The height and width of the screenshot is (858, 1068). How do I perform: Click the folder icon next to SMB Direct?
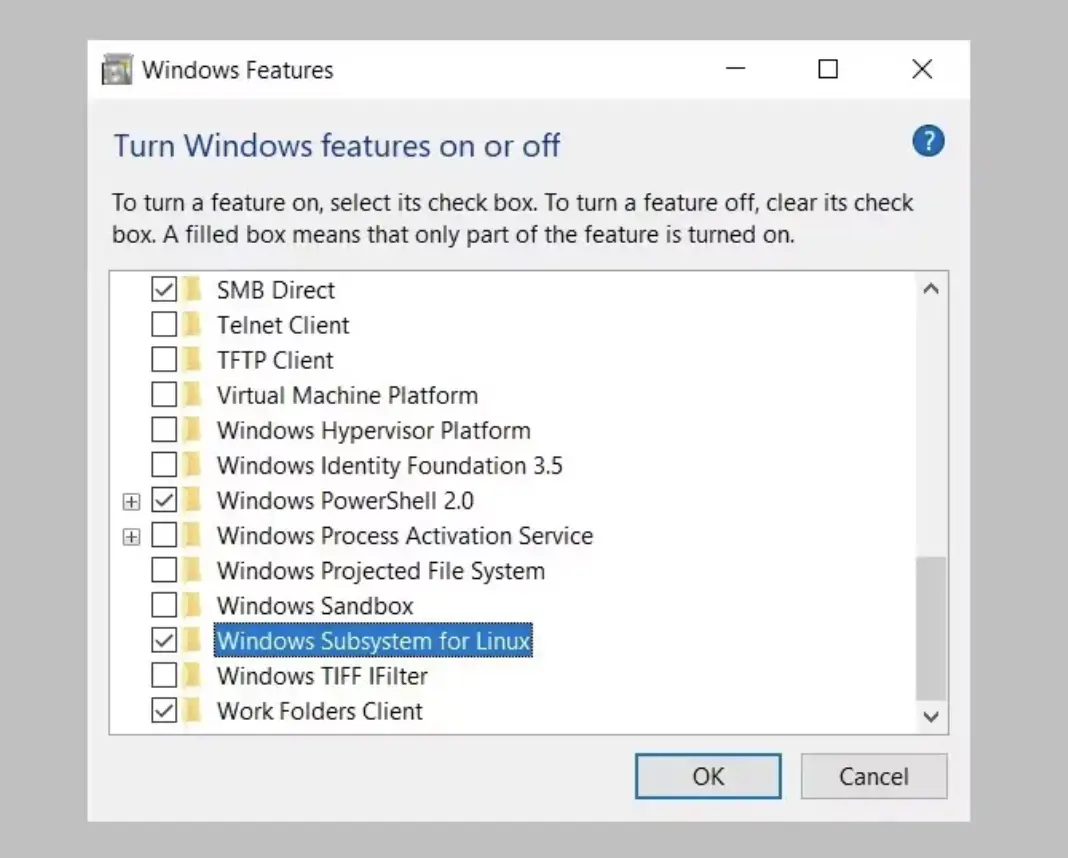(193, 290)
